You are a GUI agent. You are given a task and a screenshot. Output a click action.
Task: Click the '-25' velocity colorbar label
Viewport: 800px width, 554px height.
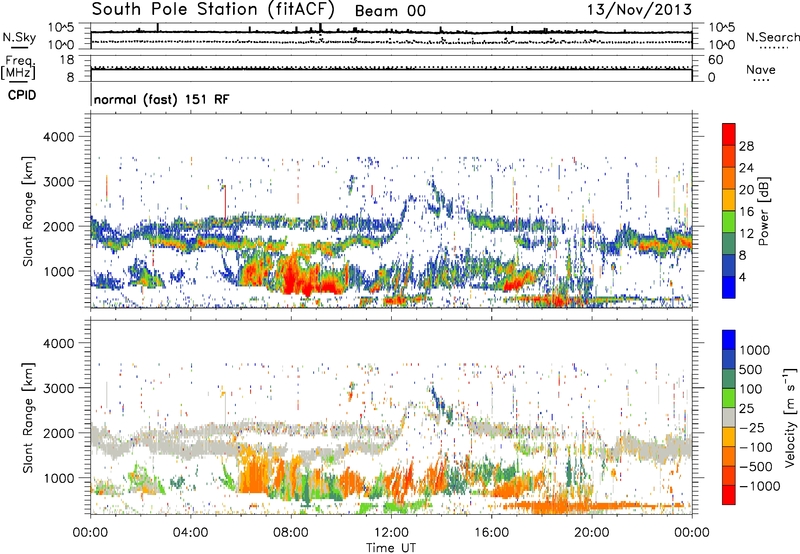(752, 428)
